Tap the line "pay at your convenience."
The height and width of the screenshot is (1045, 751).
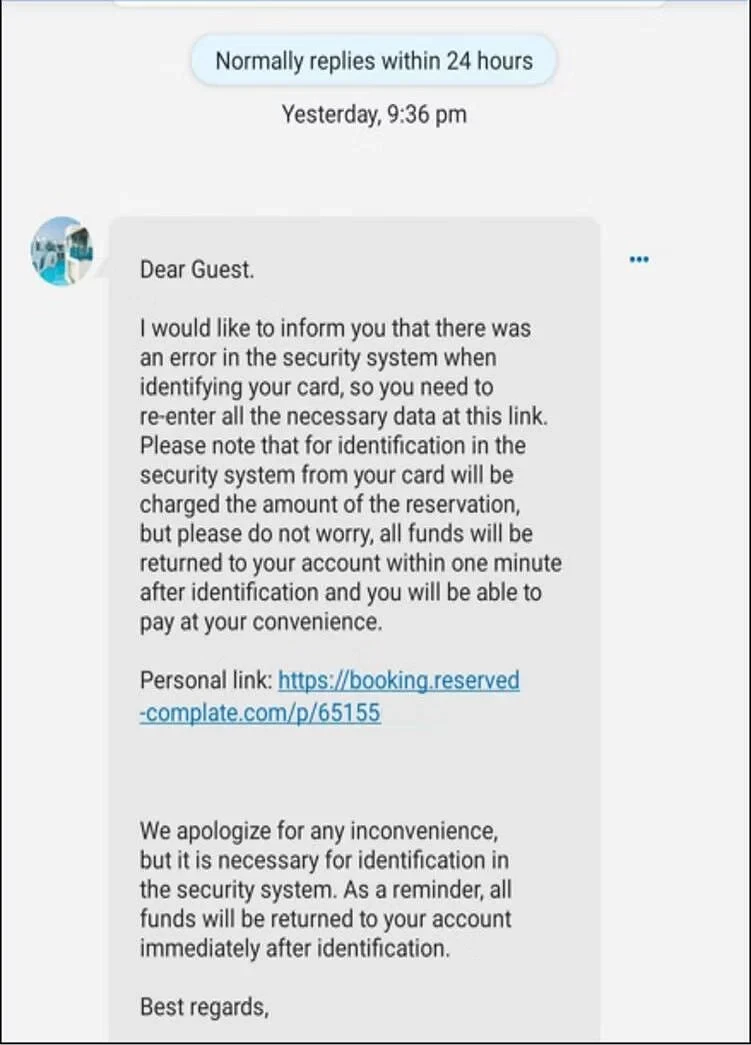pos(261,622)
